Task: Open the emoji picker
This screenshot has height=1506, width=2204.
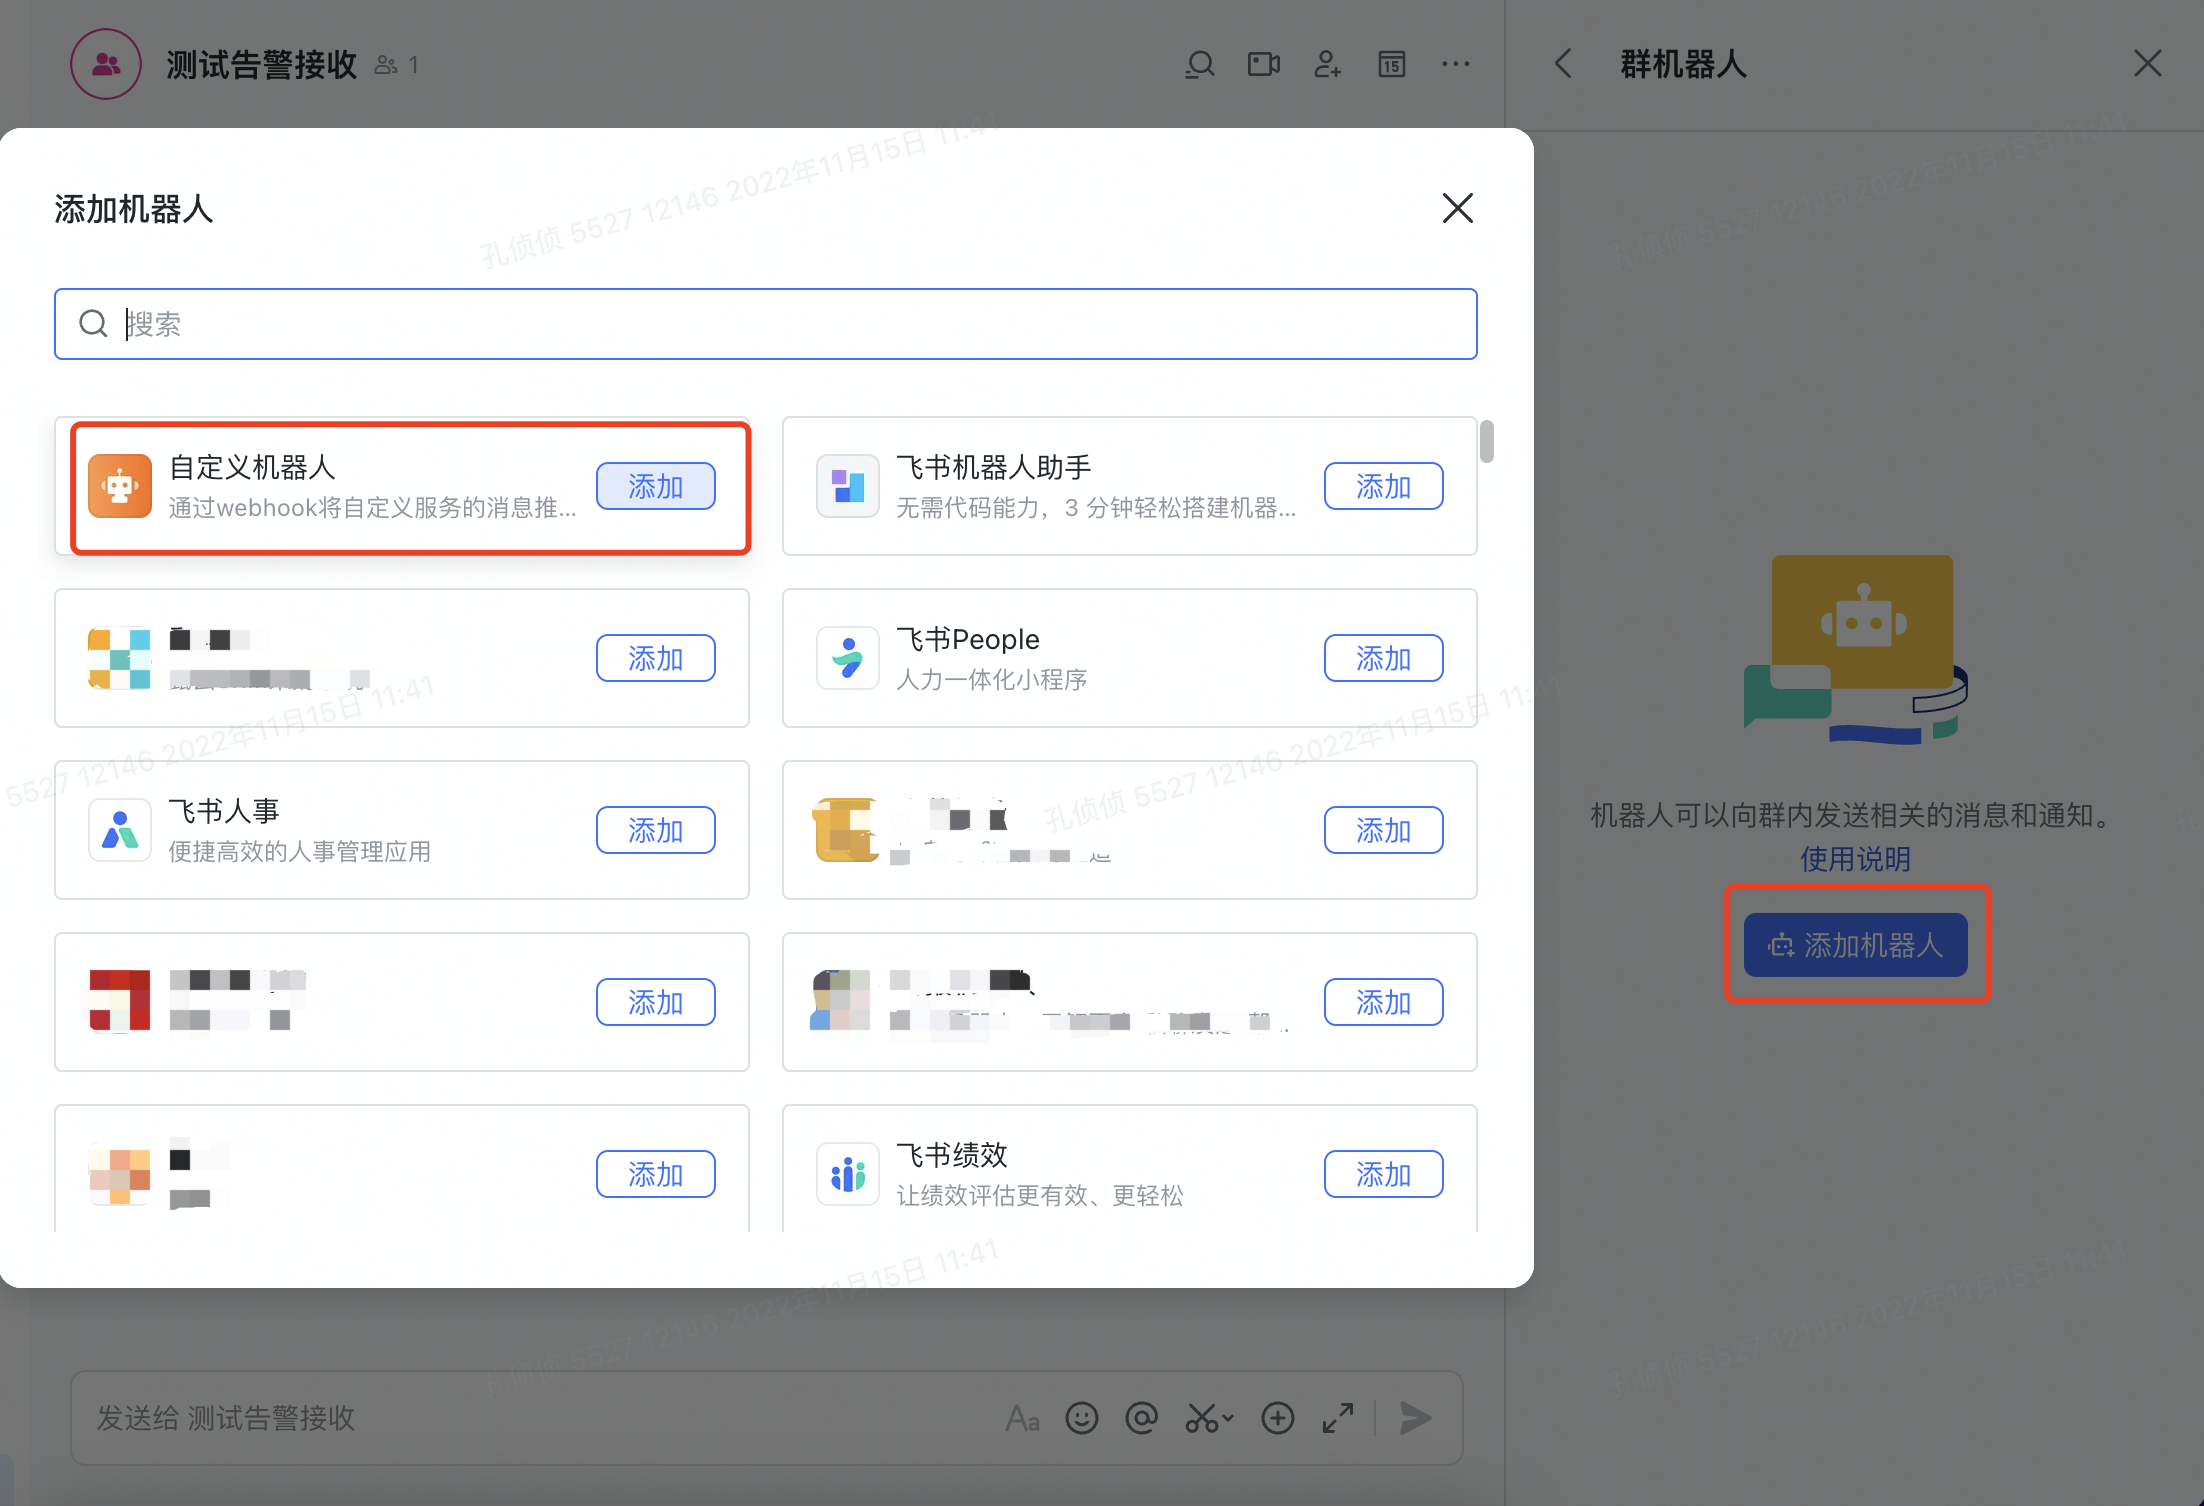Action: (x=1081, y=1418)
